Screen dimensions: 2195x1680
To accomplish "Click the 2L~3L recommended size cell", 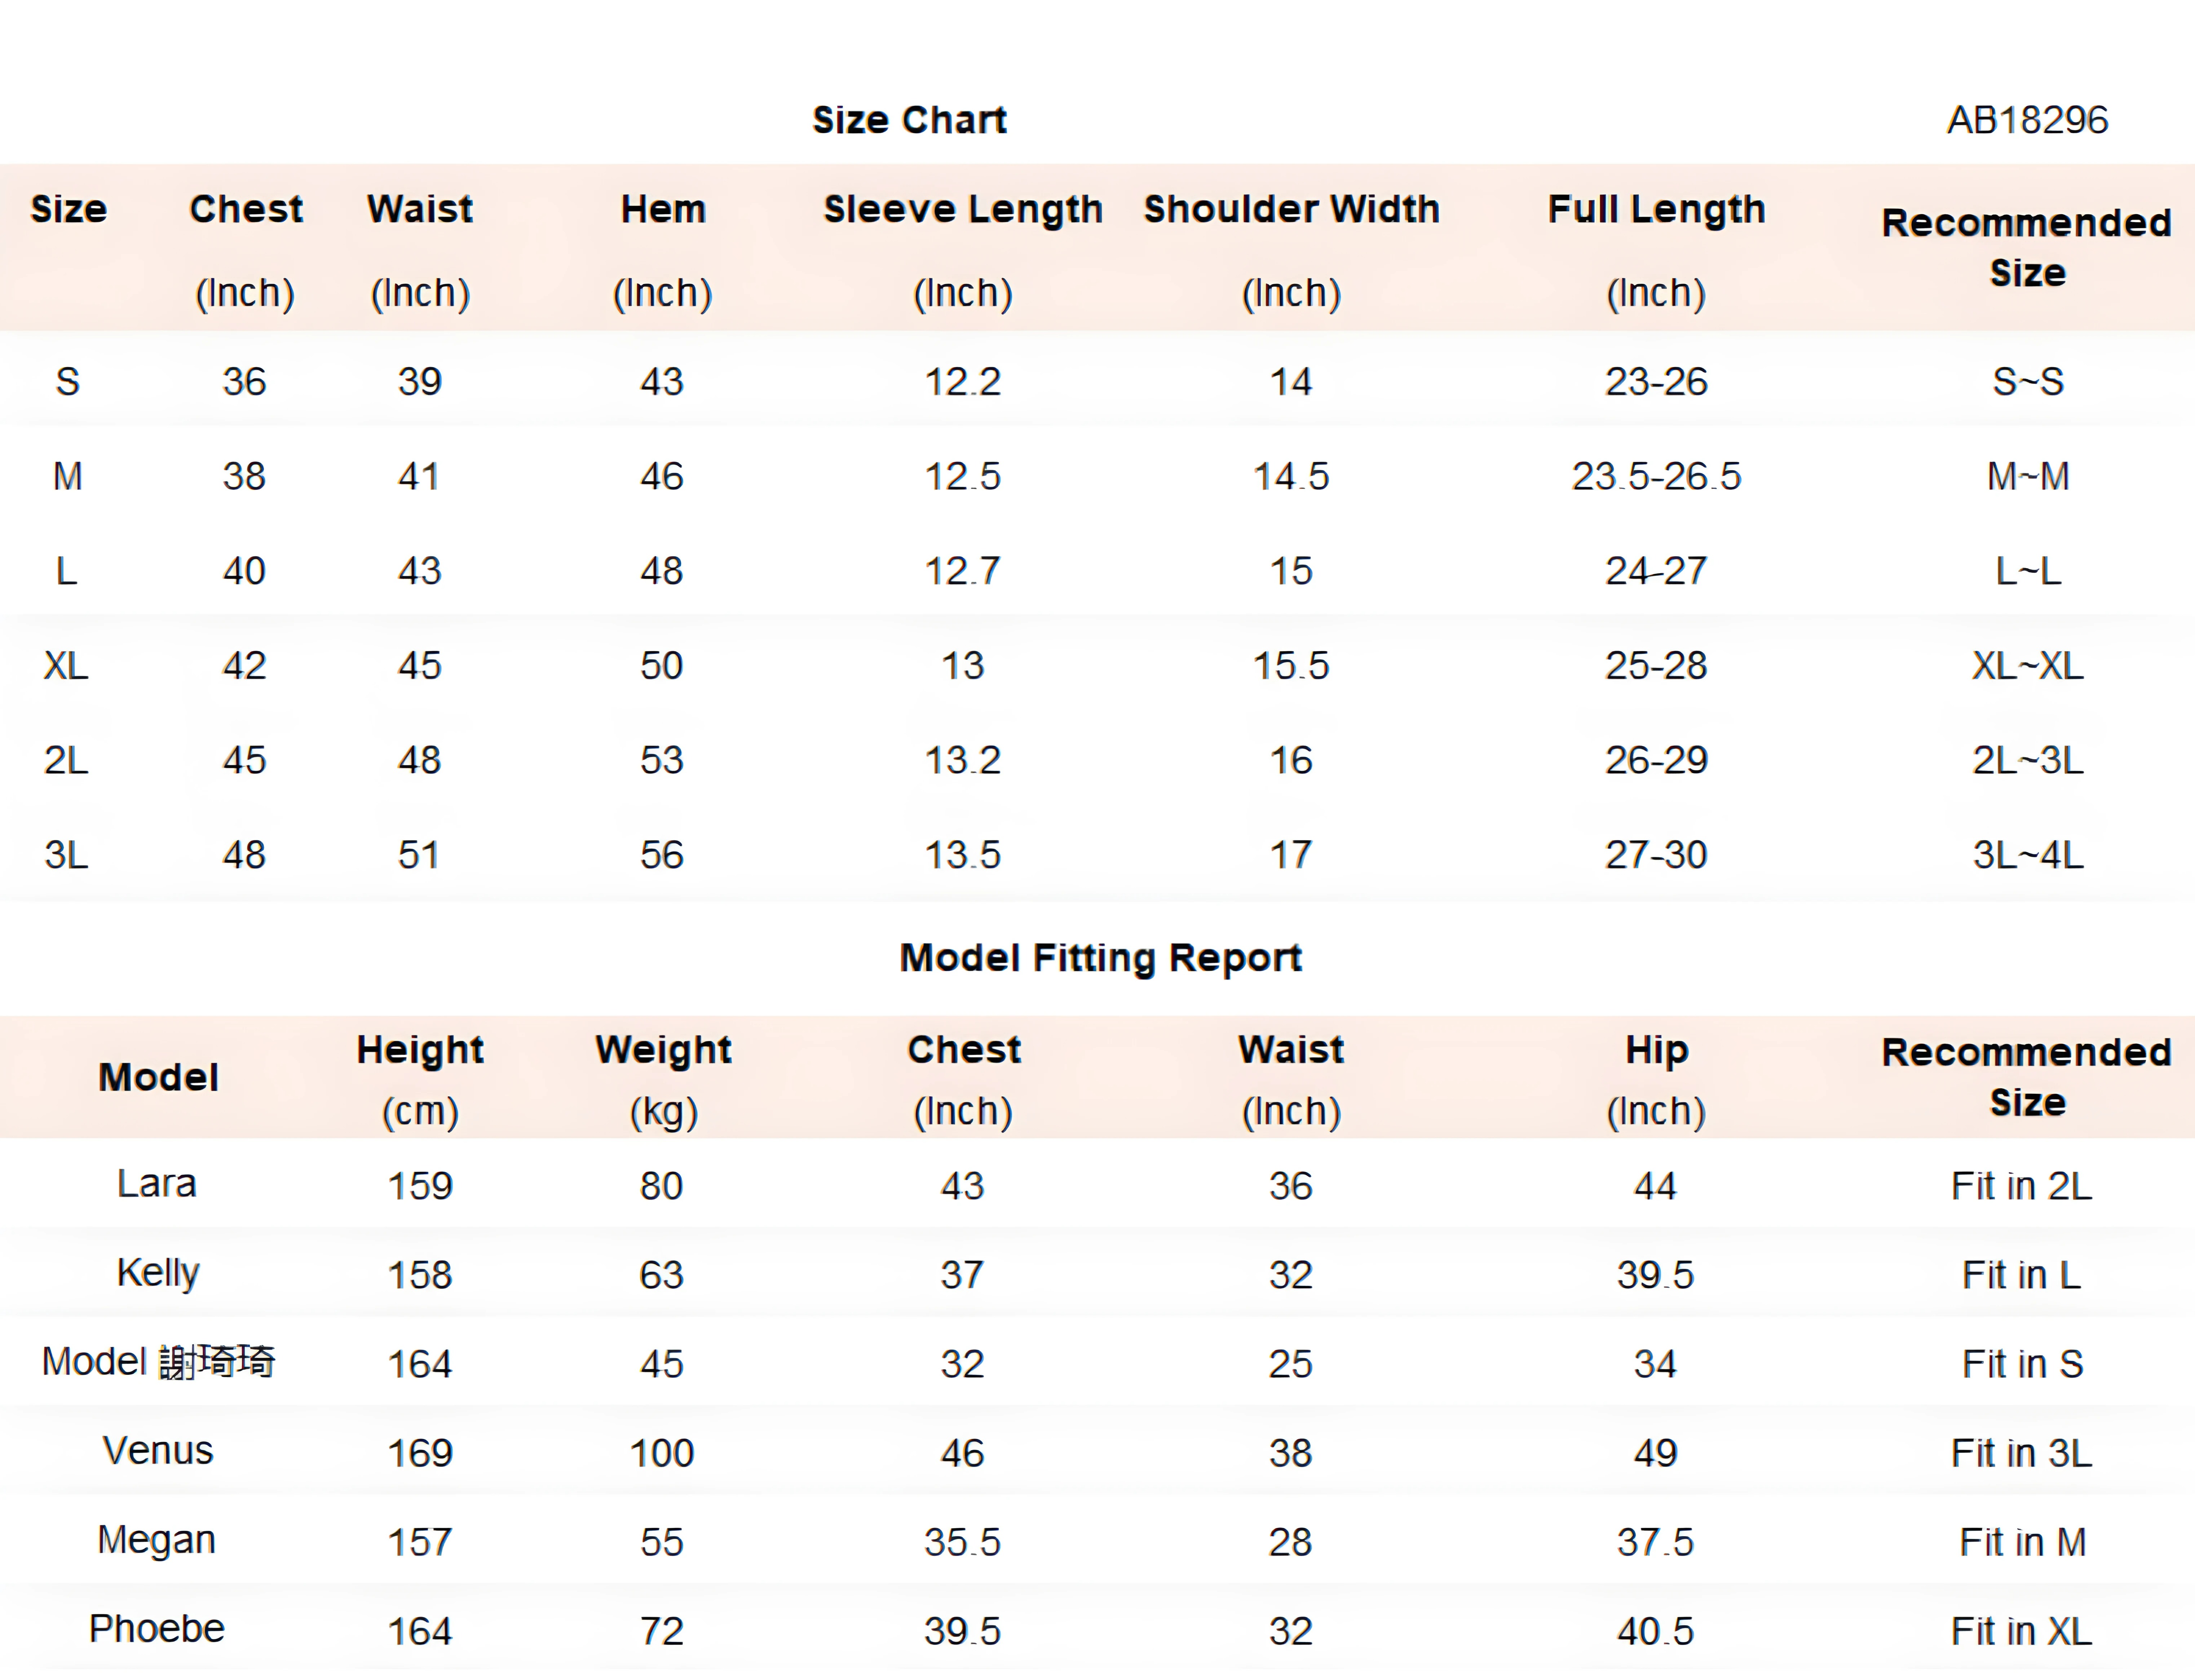I will point(2027,760).
